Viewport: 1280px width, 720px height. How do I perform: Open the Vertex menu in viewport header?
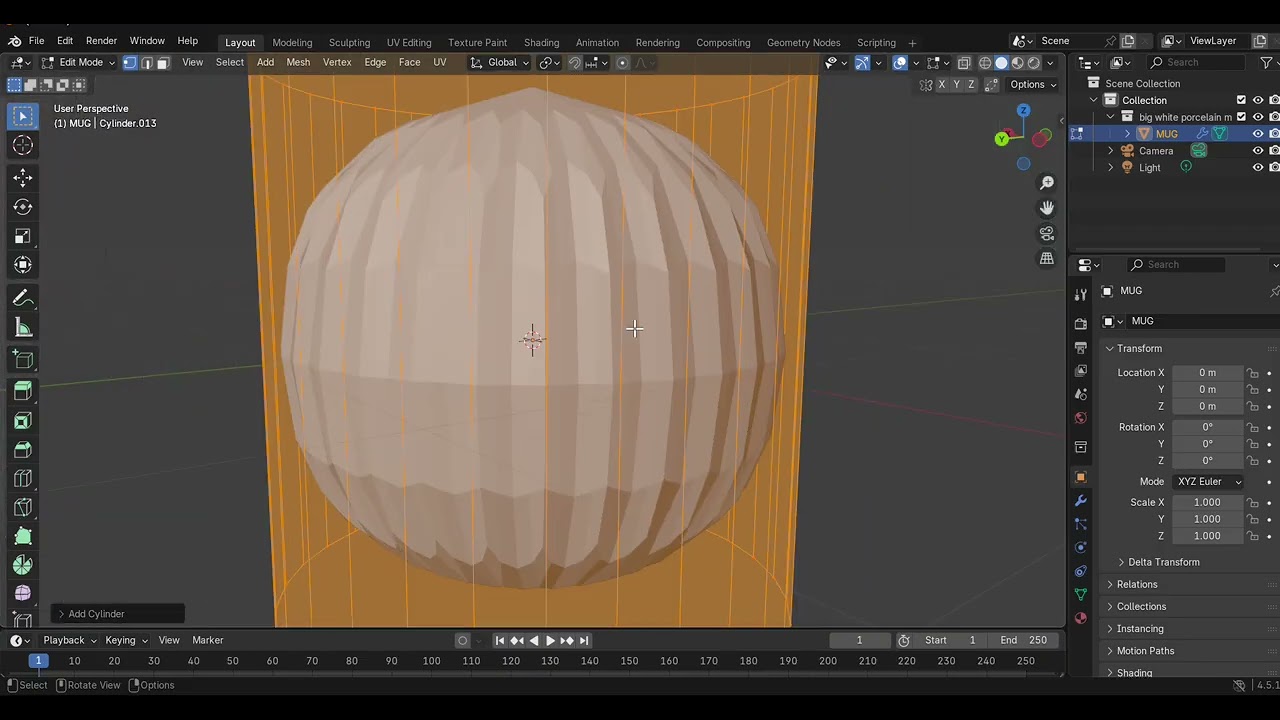point(337,62)
